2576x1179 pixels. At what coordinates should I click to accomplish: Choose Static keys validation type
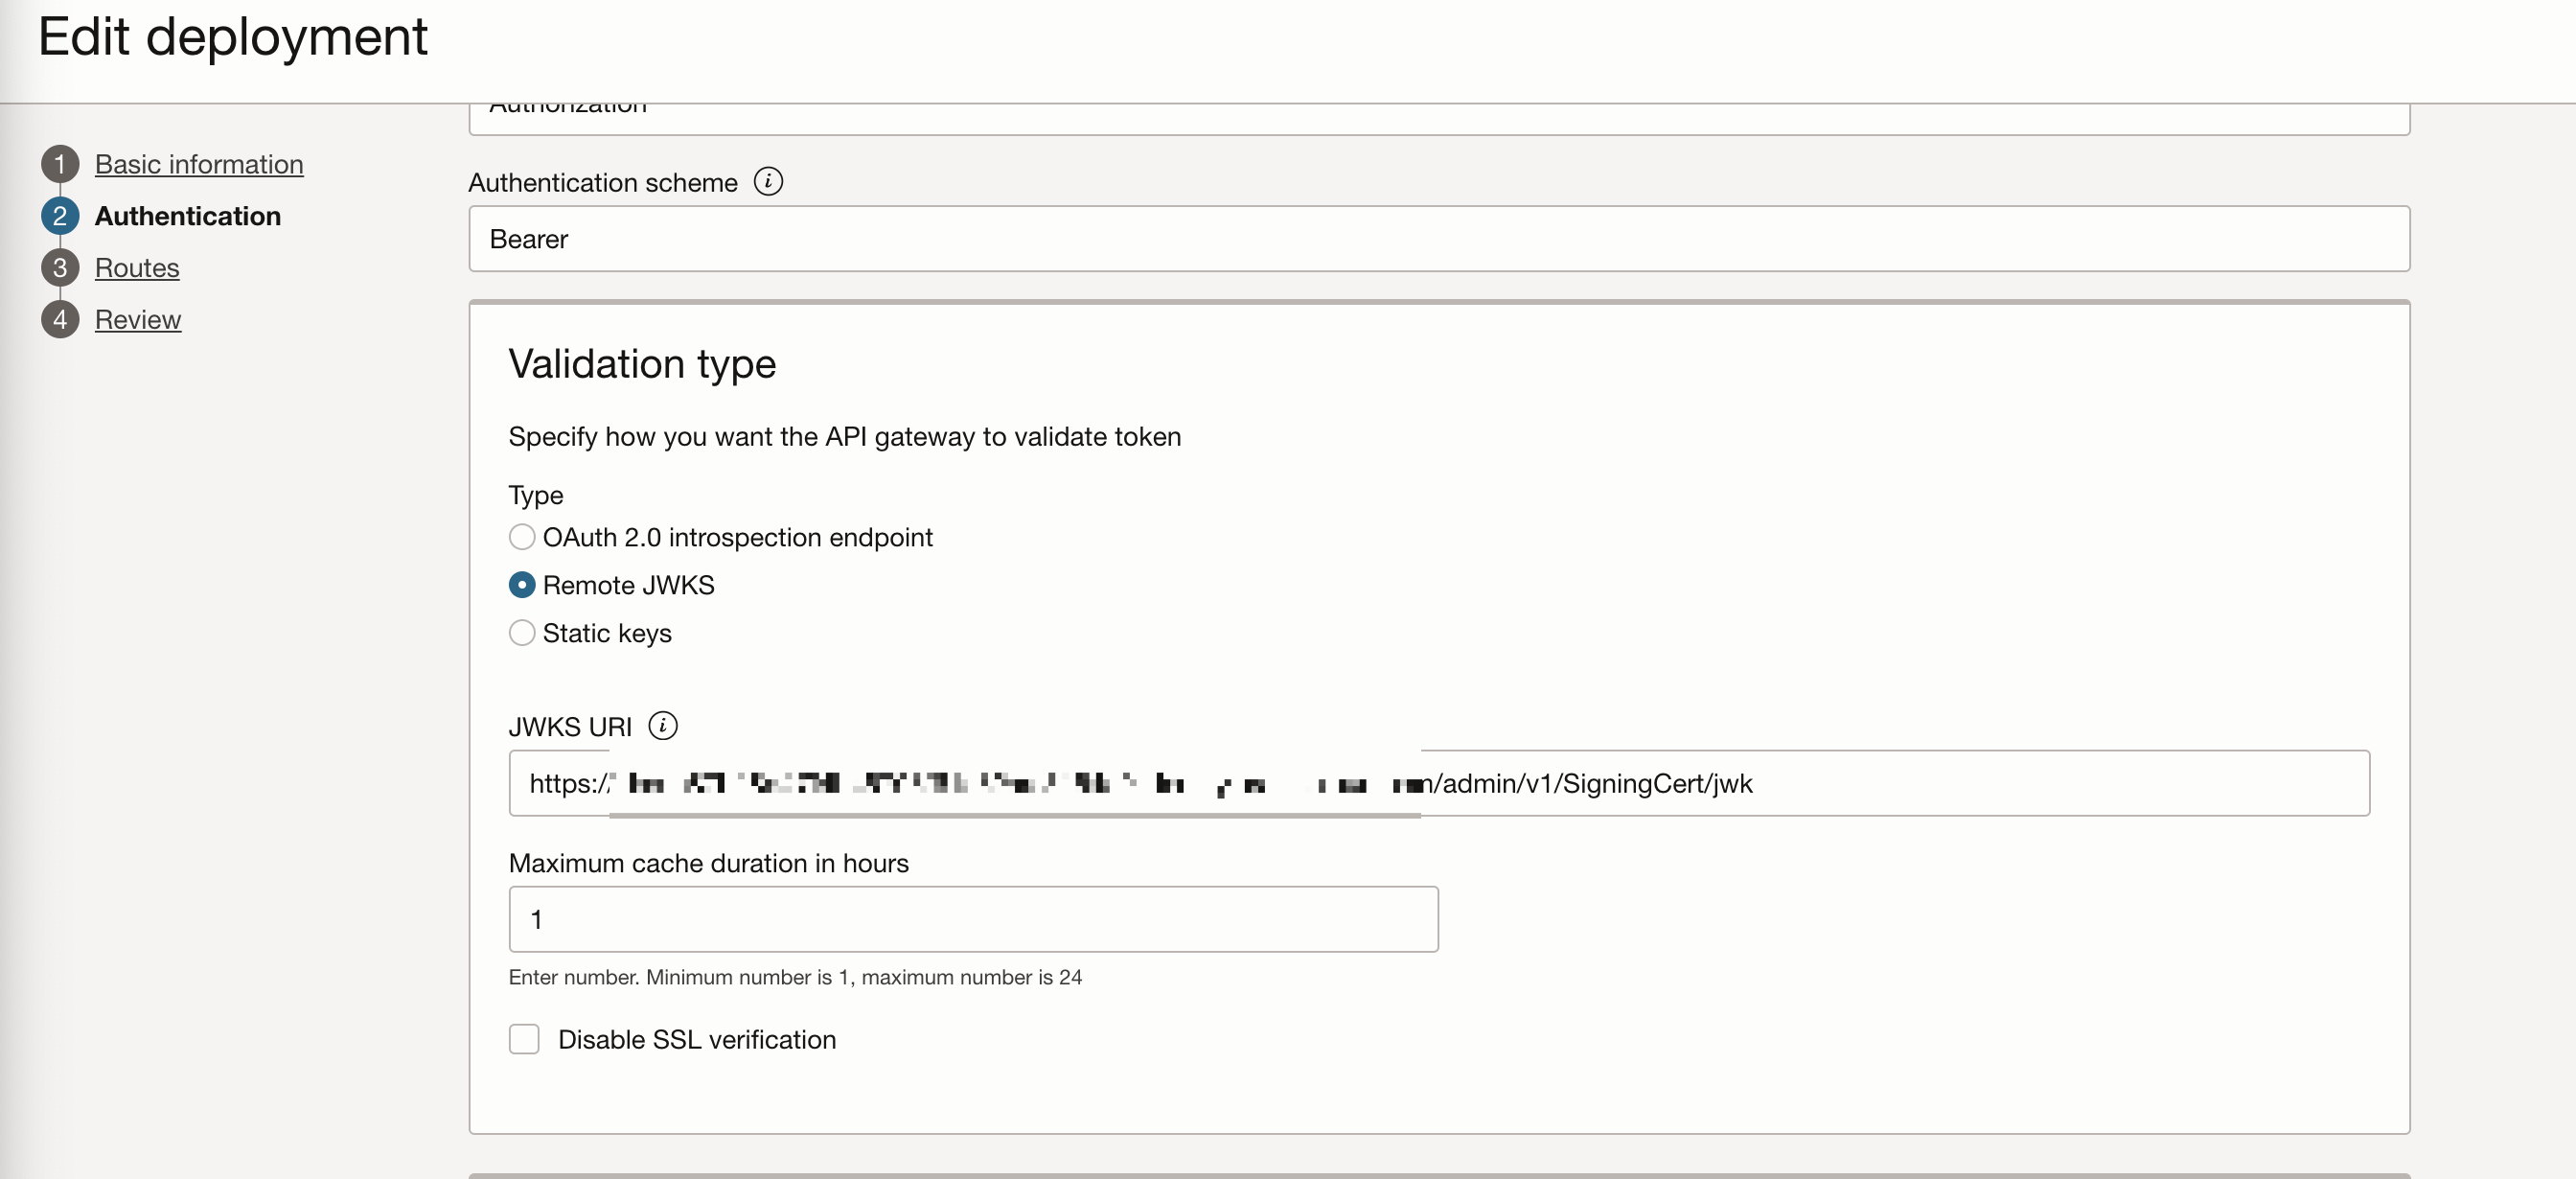tap(522, 633)
